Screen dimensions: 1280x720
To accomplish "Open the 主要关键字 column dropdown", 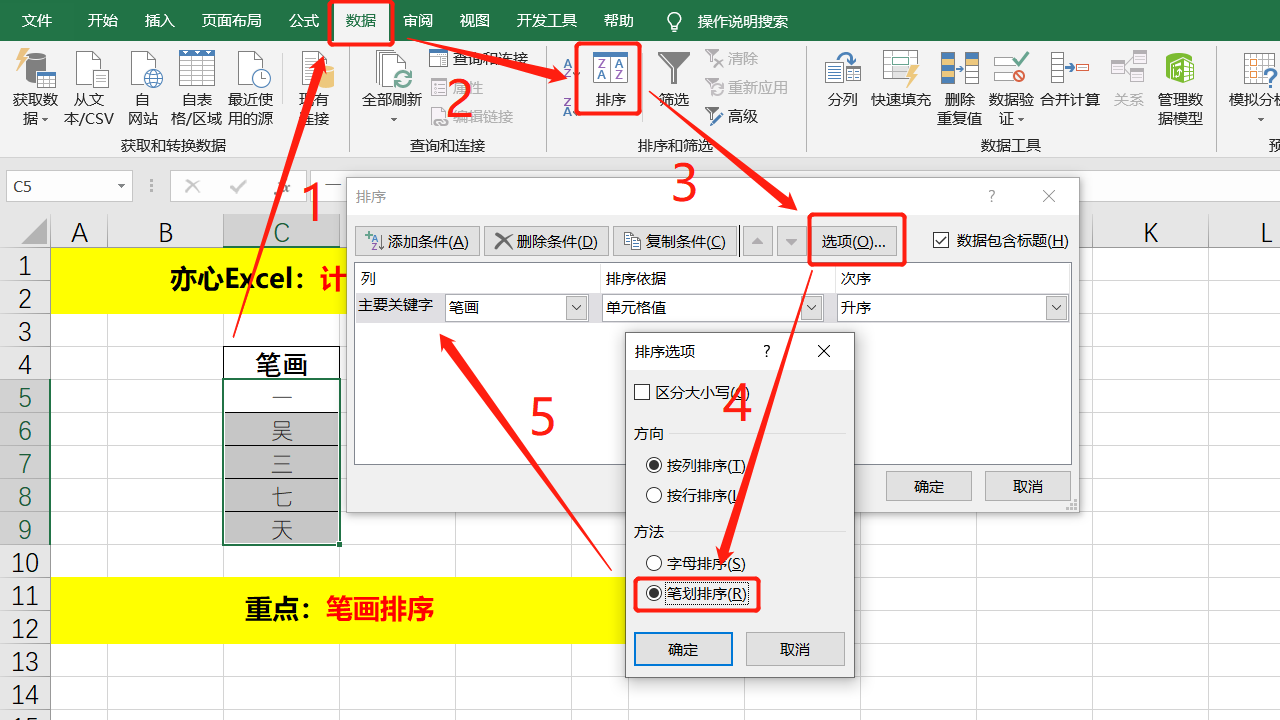I will [x=576, y=308].
